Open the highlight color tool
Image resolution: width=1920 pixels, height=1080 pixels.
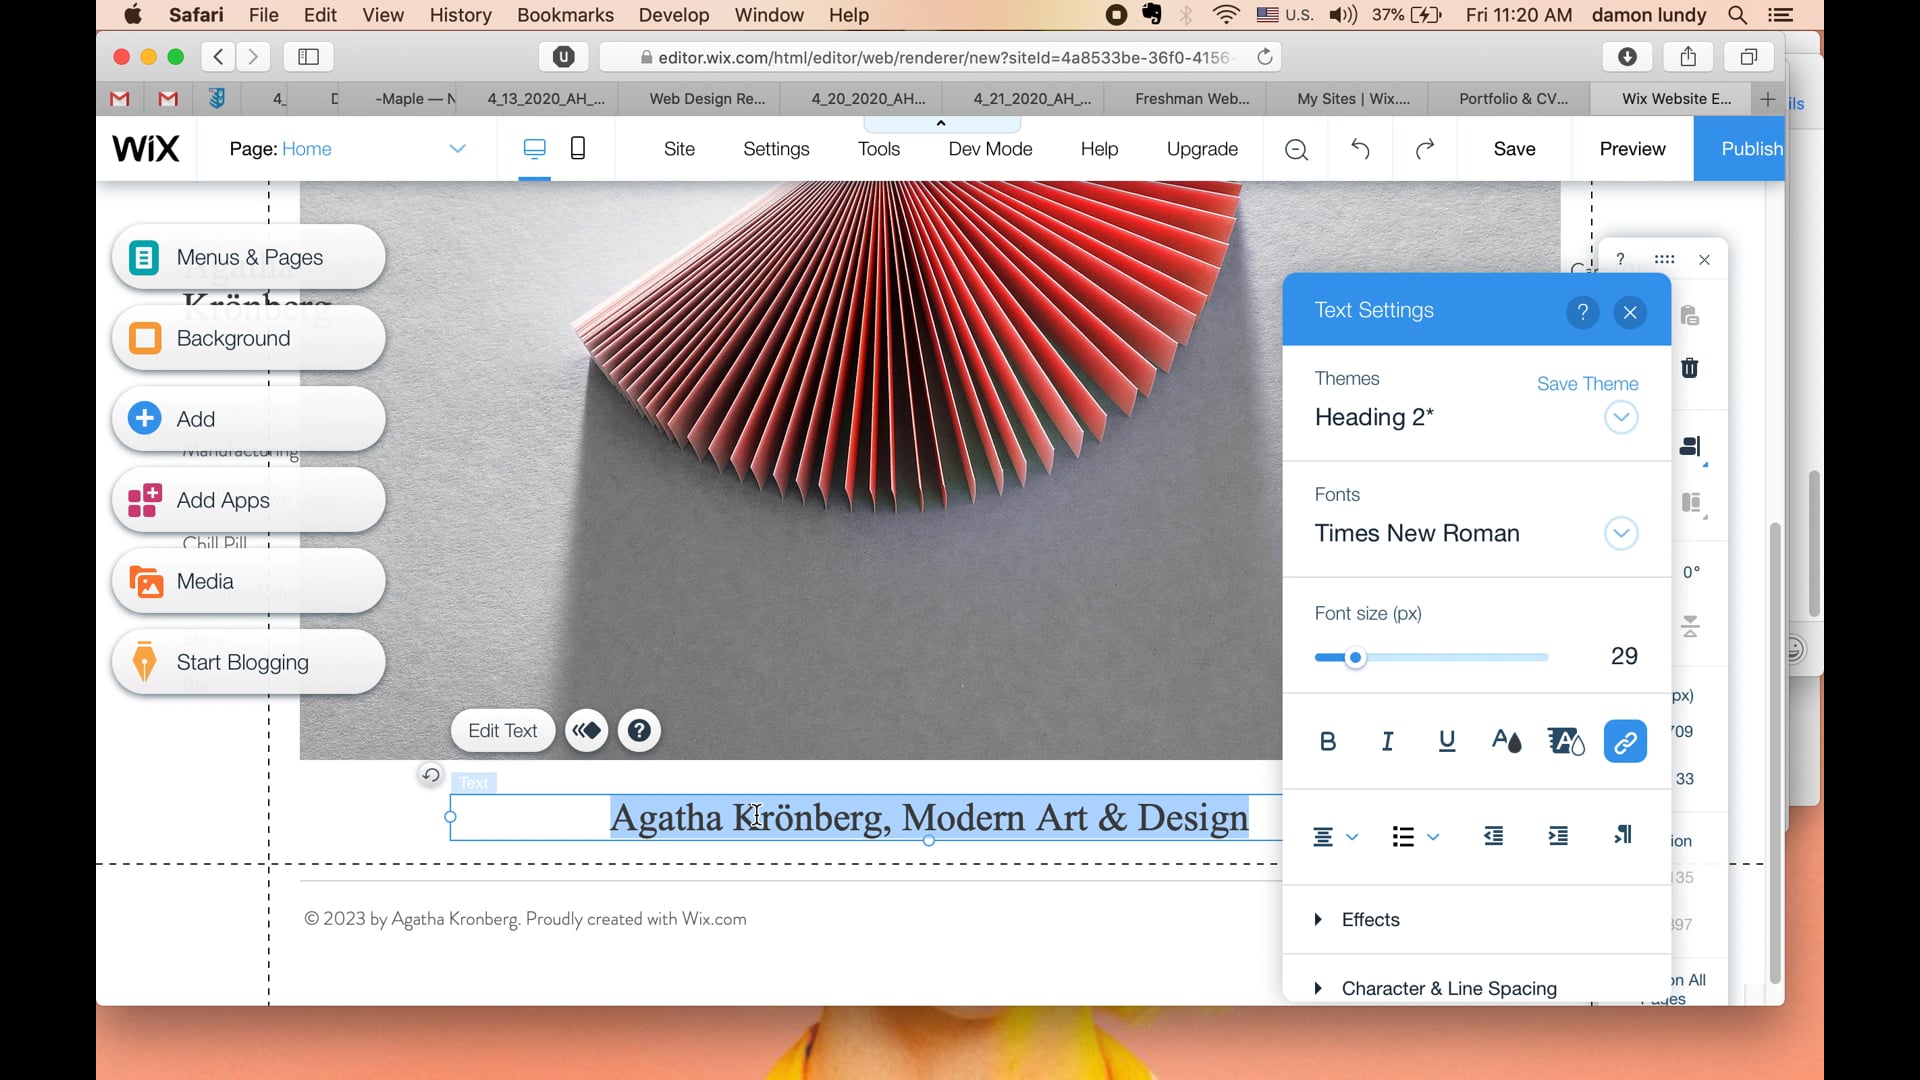[x=1565, y=741]
